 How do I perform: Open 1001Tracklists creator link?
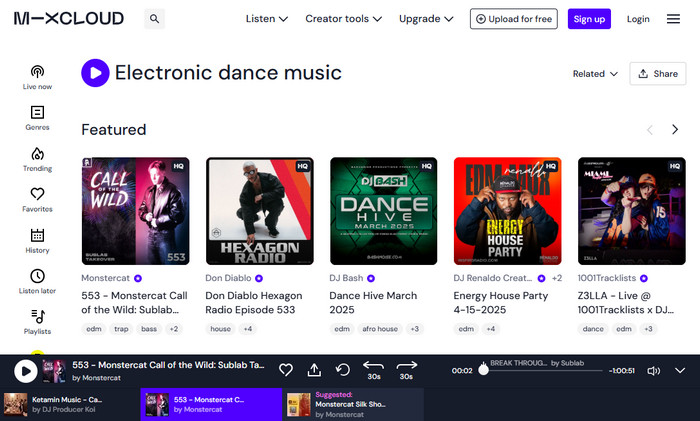[607, 278]
